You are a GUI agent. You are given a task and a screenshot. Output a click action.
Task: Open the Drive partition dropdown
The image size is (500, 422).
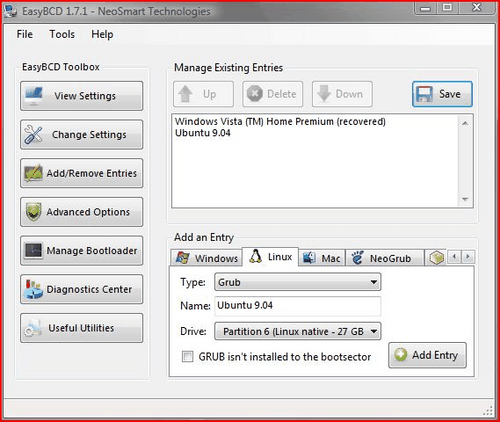[298, 331]
